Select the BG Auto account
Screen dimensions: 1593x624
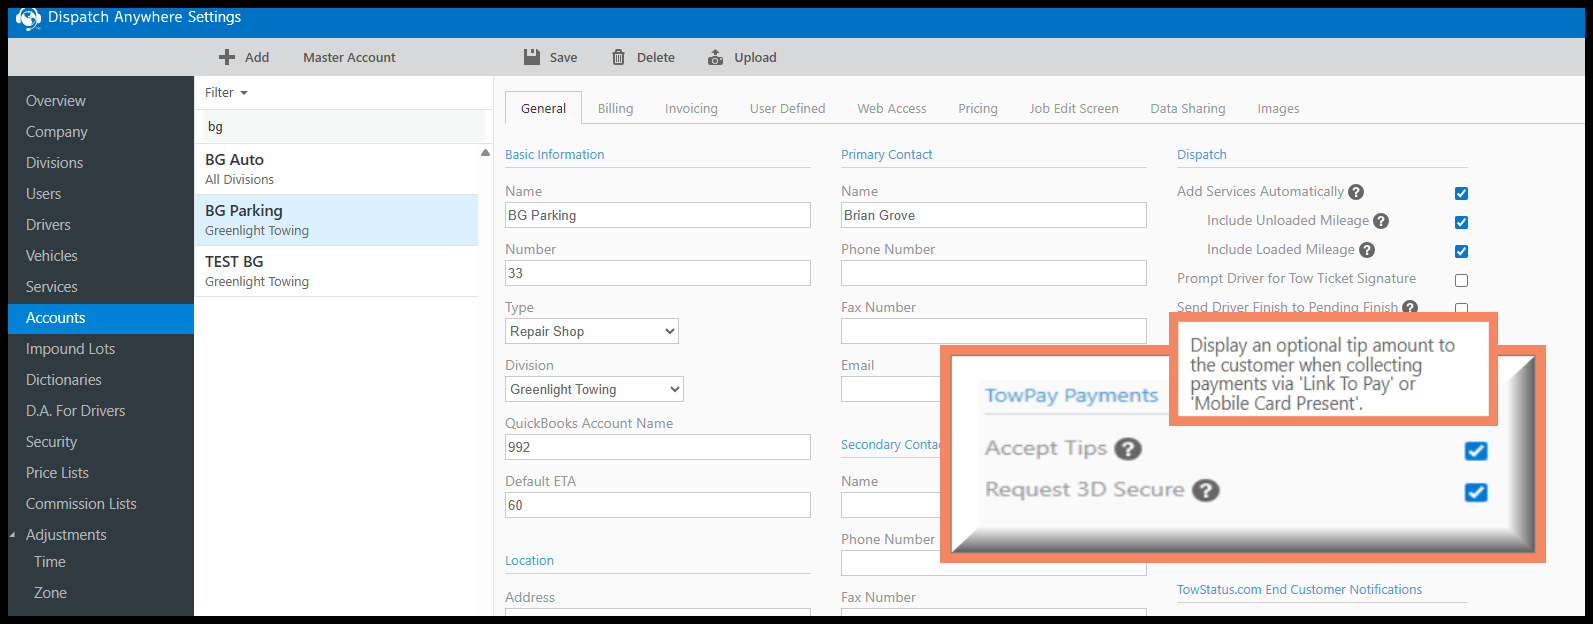[336, 169]
